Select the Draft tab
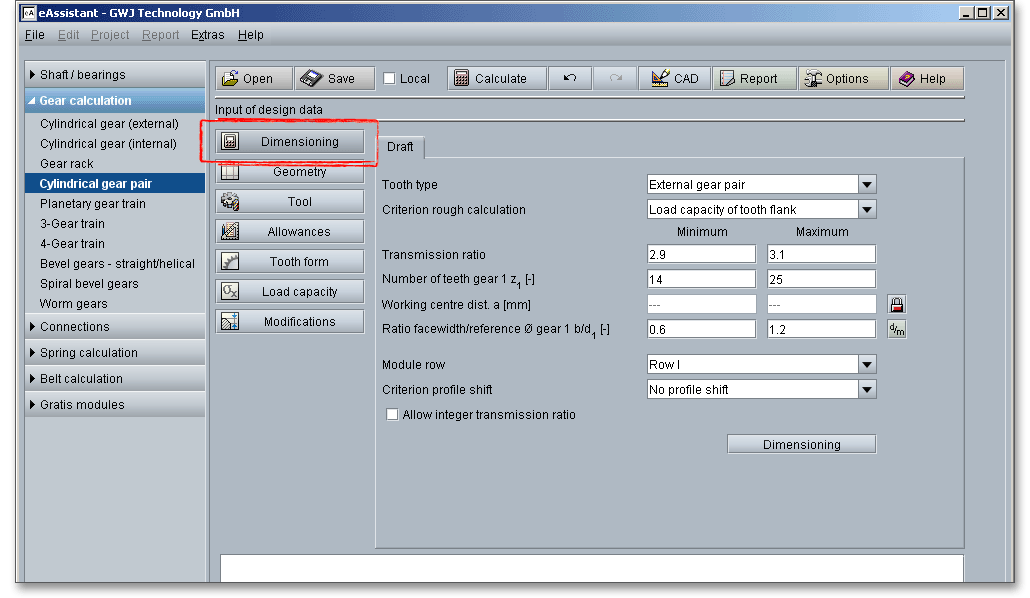Image resolution: width=1030 pixels, height=598 pixels. [x=400, y=147]
